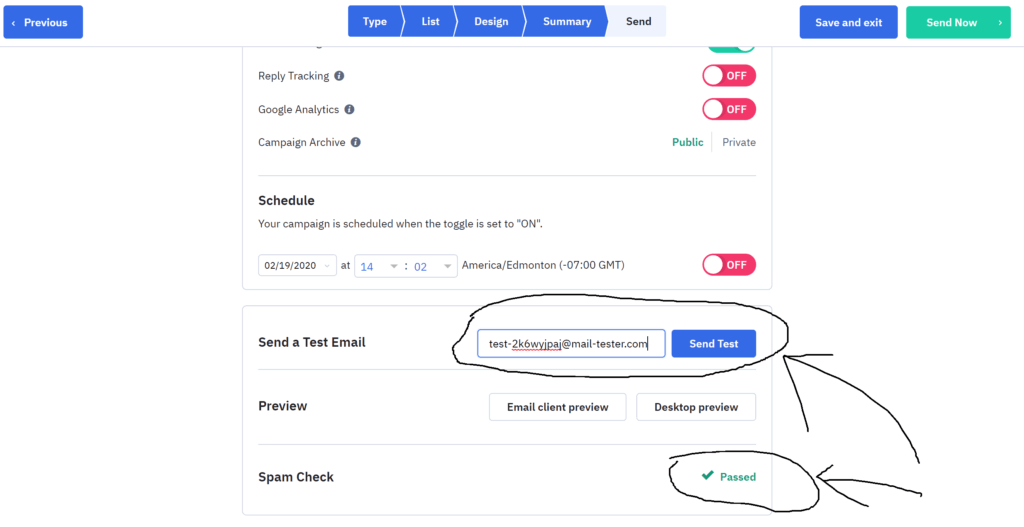The width and height of the screenshot is (1024, 527).
Task: Click the Google Analytics info icon
Action: click(349, 110)
